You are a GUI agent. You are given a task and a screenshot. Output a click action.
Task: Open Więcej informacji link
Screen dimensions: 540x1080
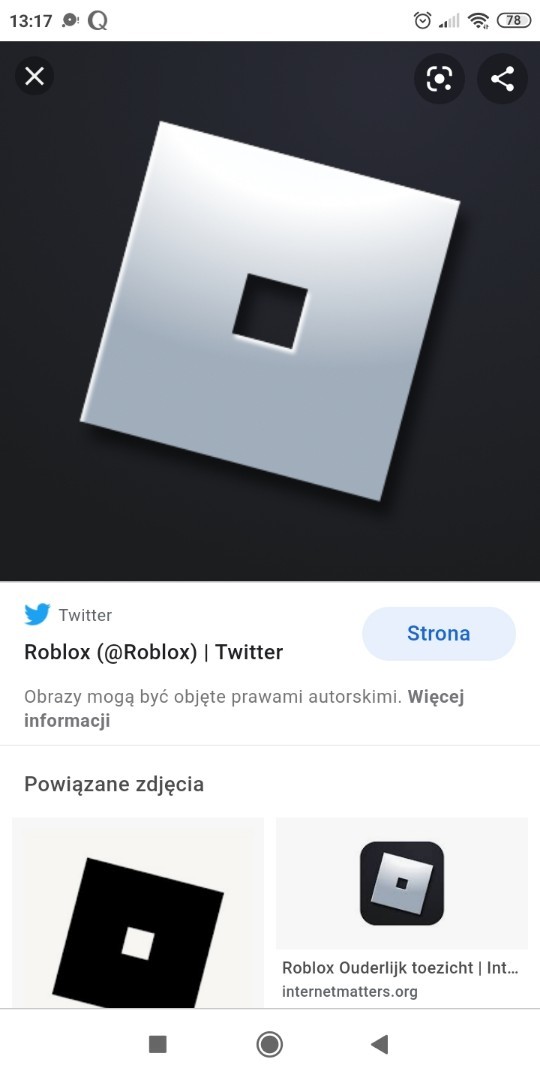click(x=245, y=709)
